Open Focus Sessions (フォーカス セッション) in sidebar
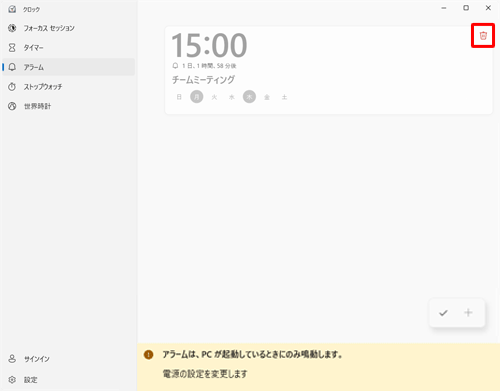Viewport: 500px width, 391px height. click(68, 28)
